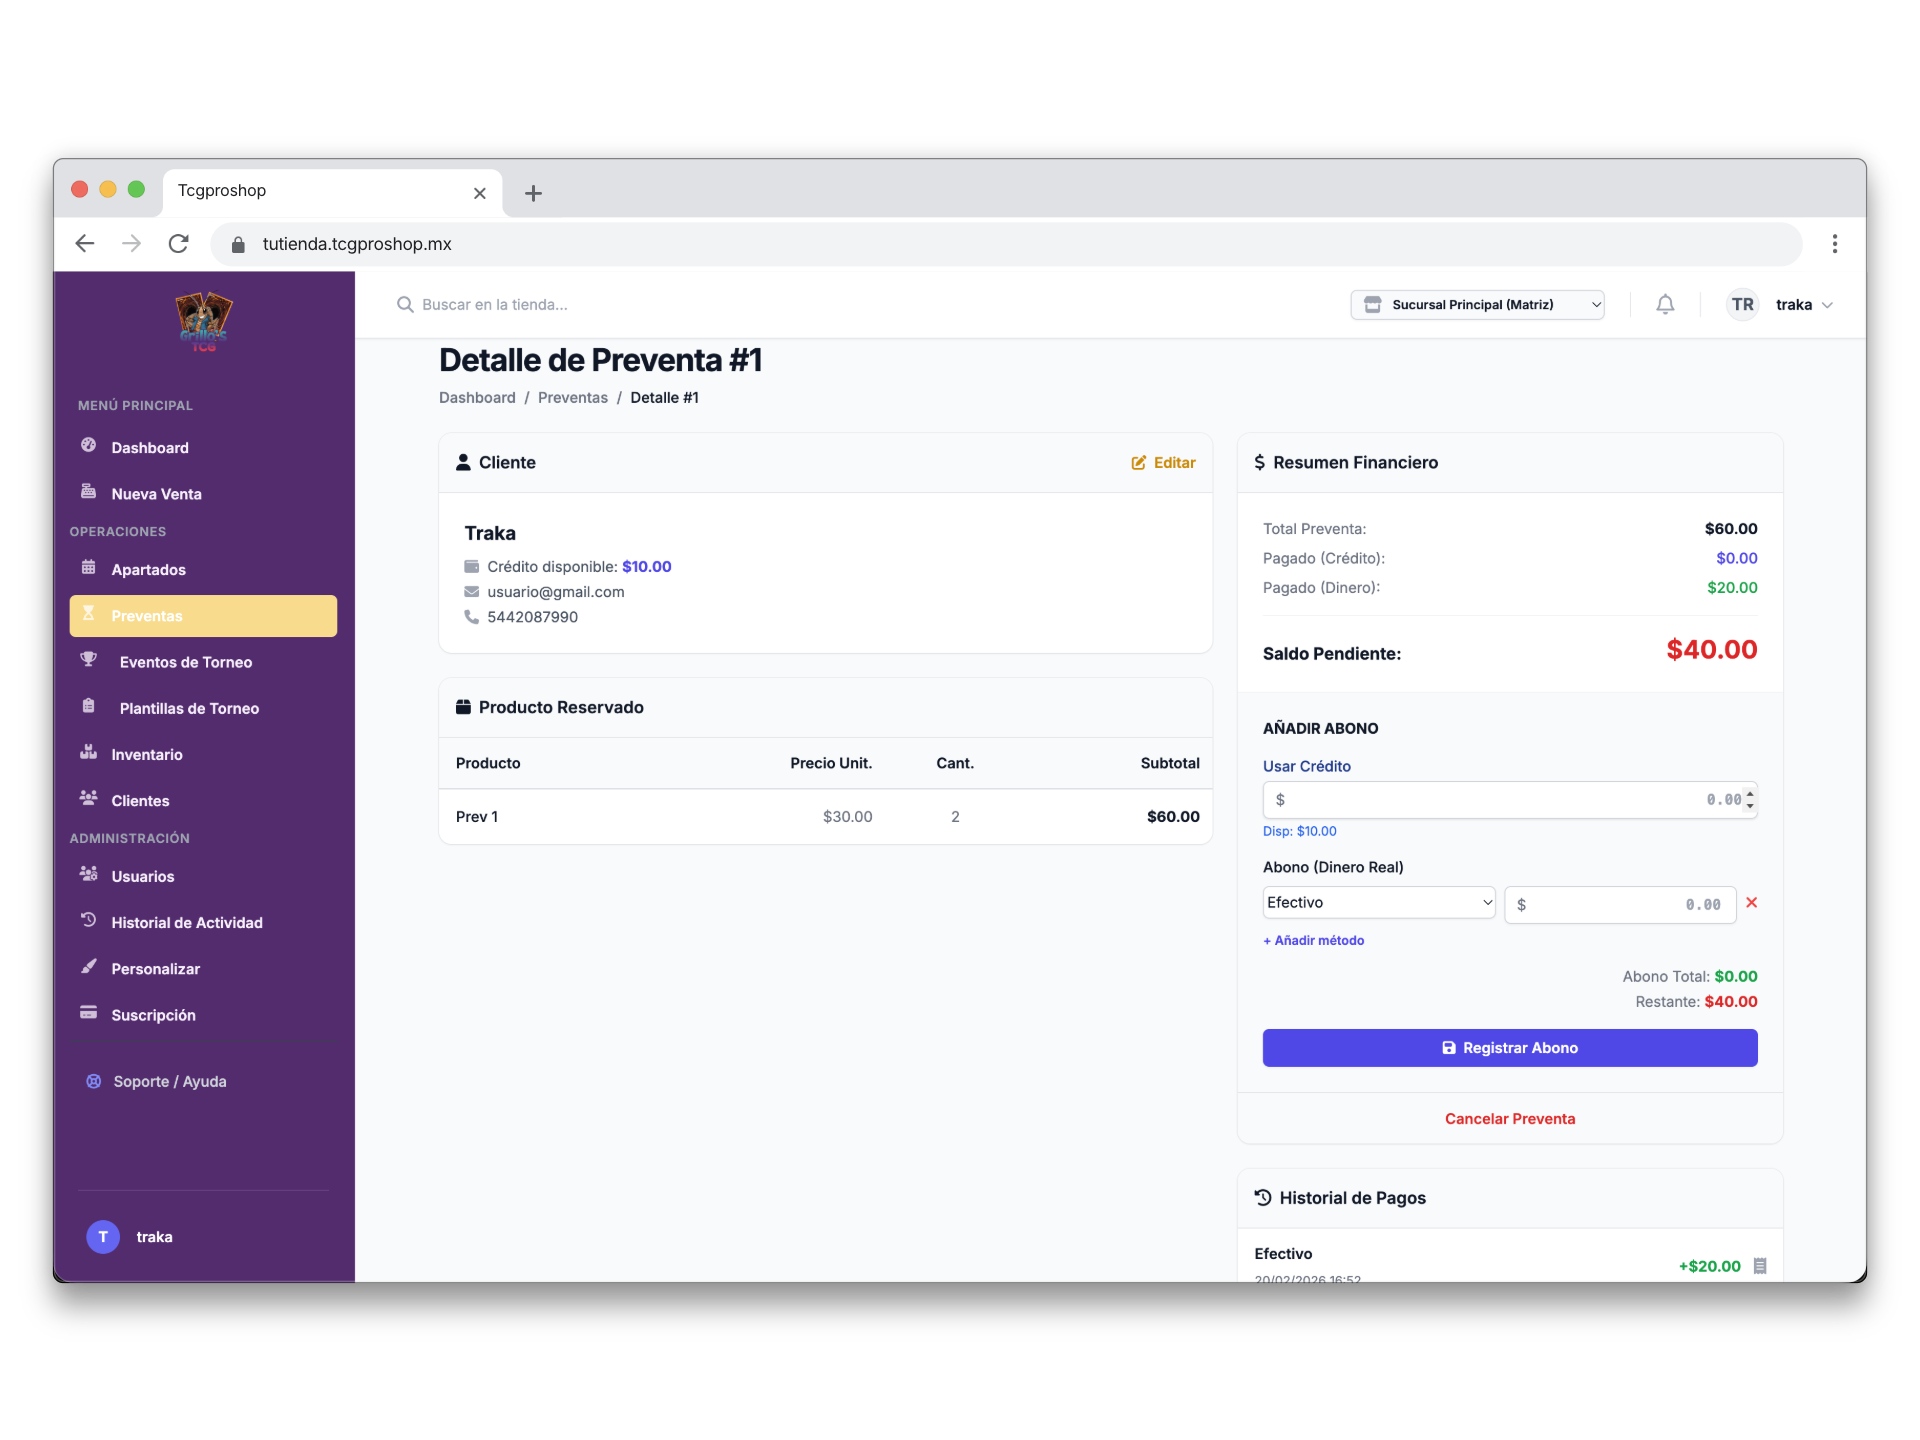Open new browser tab with plus icon
The image size is (1920, 1440).
(x=533, y=194)
